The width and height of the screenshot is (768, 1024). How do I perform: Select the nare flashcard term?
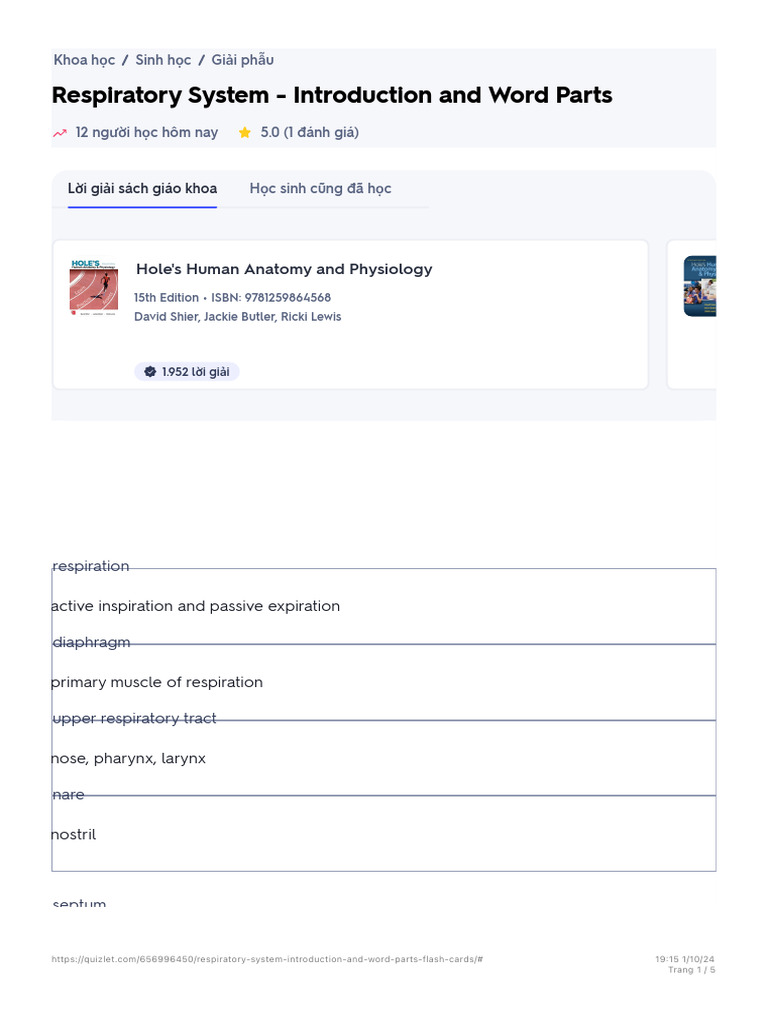[69, 795]
